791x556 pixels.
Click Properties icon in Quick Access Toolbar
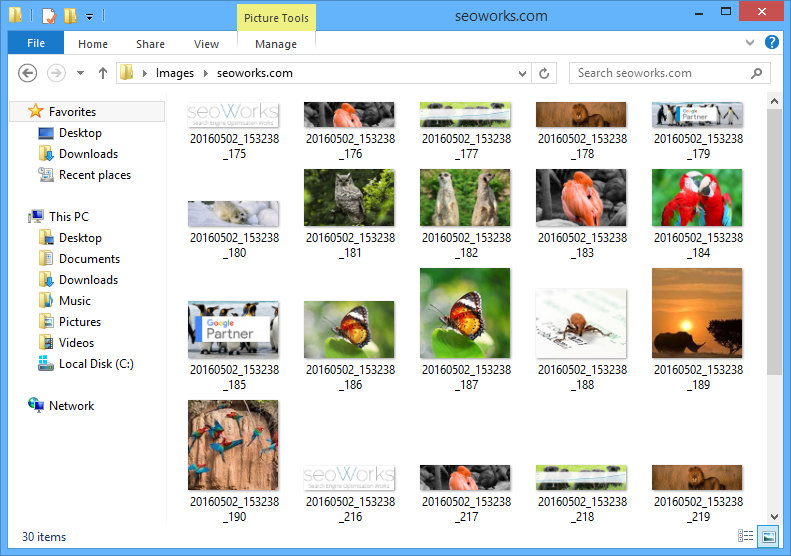[x=48, y=16]
